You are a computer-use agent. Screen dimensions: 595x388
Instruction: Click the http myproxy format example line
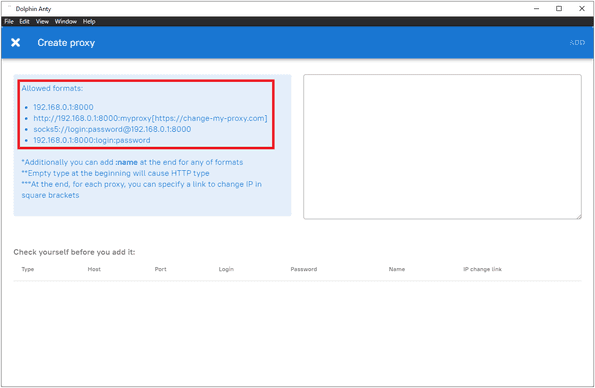tap(150, 118)
